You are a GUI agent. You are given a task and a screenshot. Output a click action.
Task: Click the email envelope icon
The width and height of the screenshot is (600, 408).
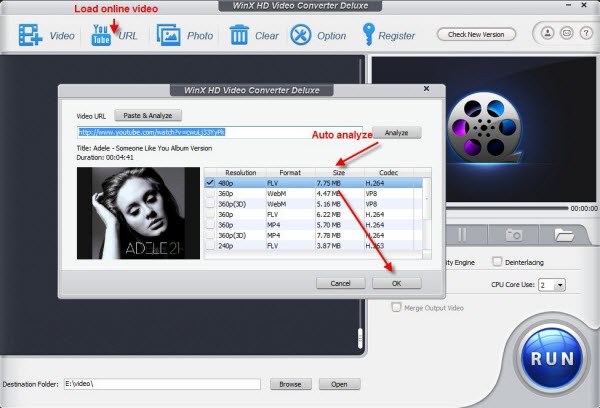click(x=567, y=33)
